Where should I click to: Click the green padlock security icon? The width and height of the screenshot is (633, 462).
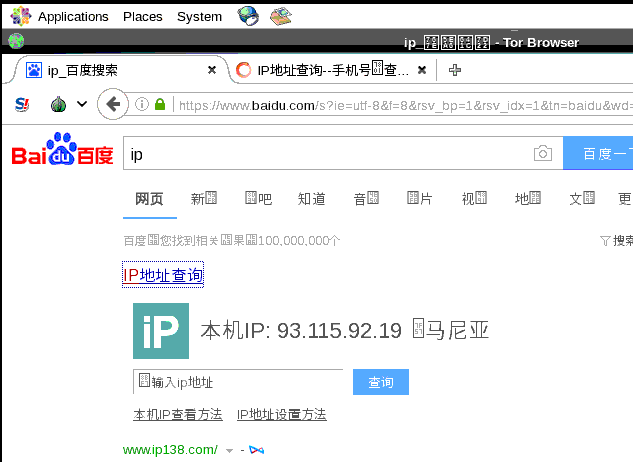(160, 105)
